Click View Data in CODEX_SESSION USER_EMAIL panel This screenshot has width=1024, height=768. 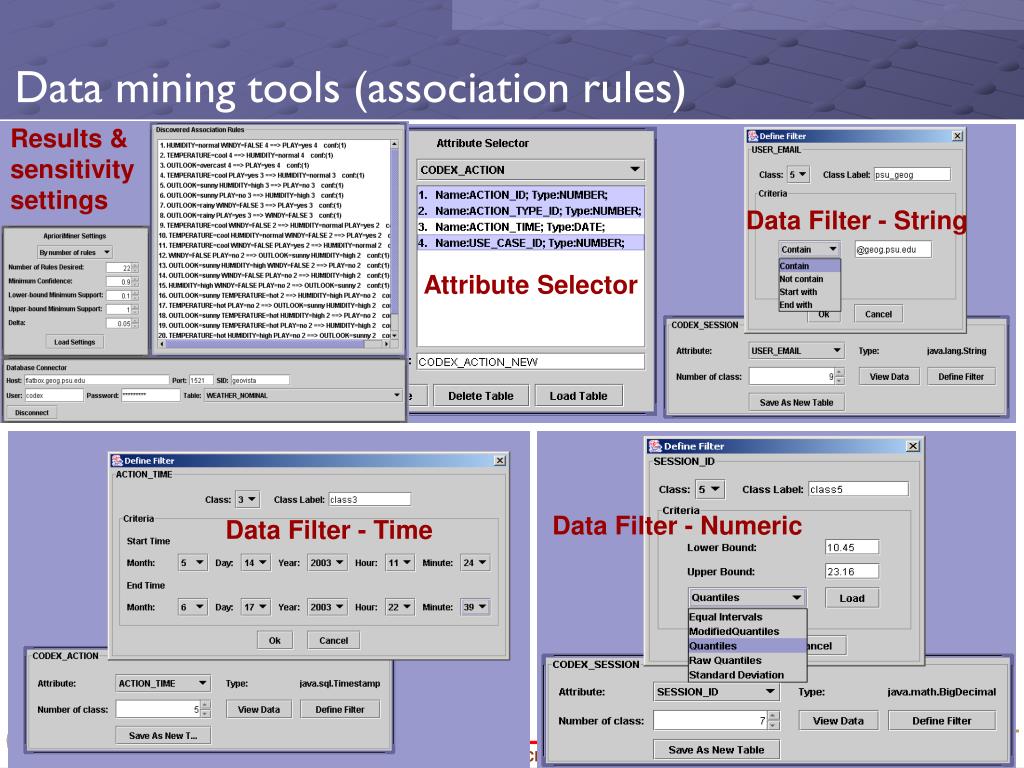(x=889, y=377)
